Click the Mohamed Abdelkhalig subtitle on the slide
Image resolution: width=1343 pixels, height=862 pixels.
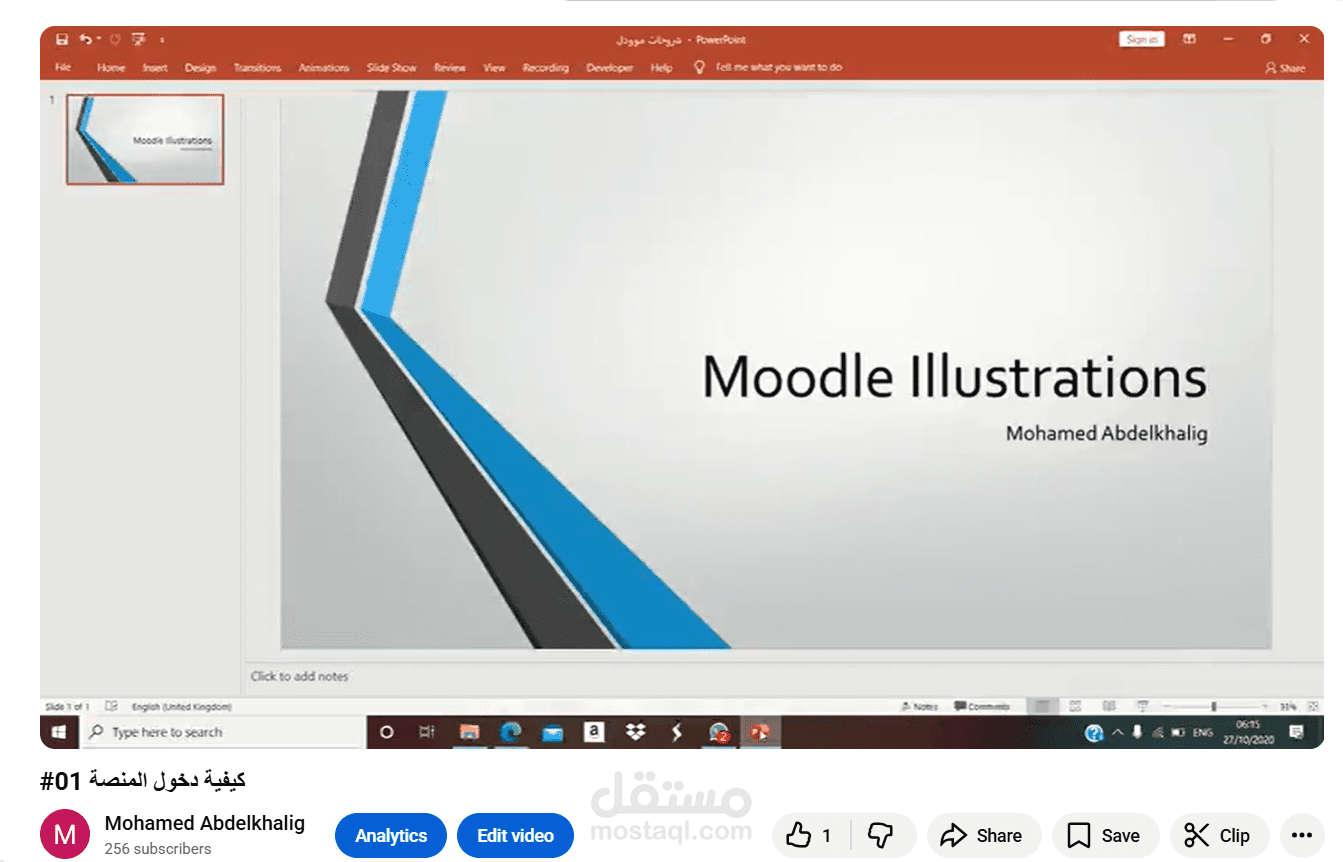point(1106,433)
